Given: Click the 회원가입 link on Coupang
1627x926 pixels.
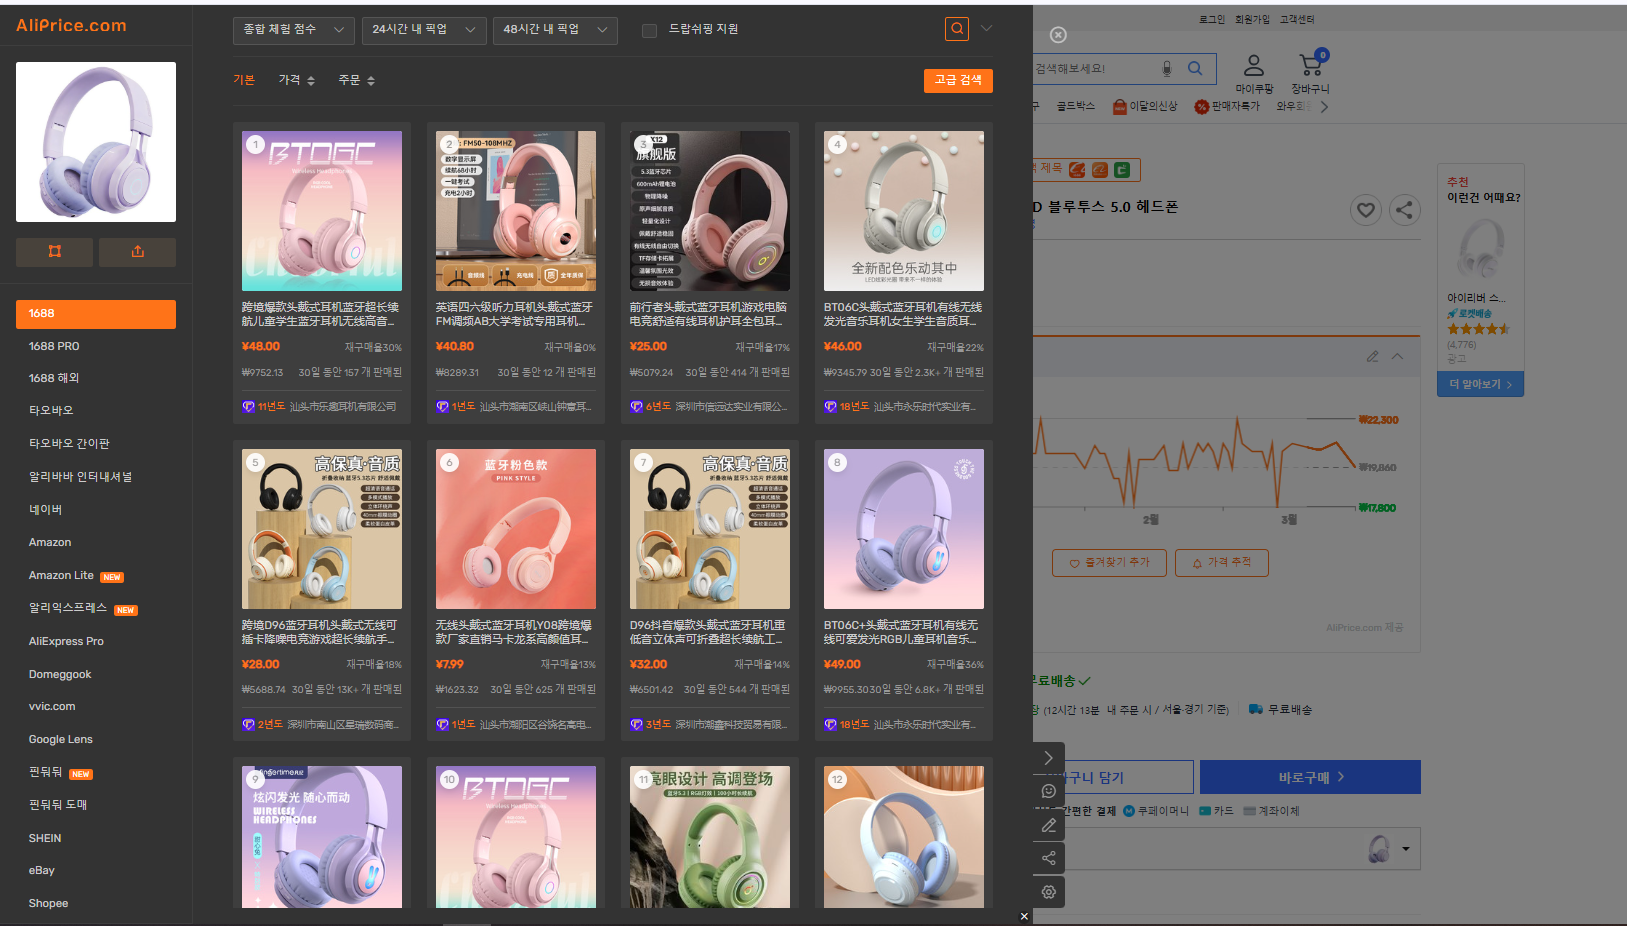Looking at the screenshot, I should click(1251, 19).
